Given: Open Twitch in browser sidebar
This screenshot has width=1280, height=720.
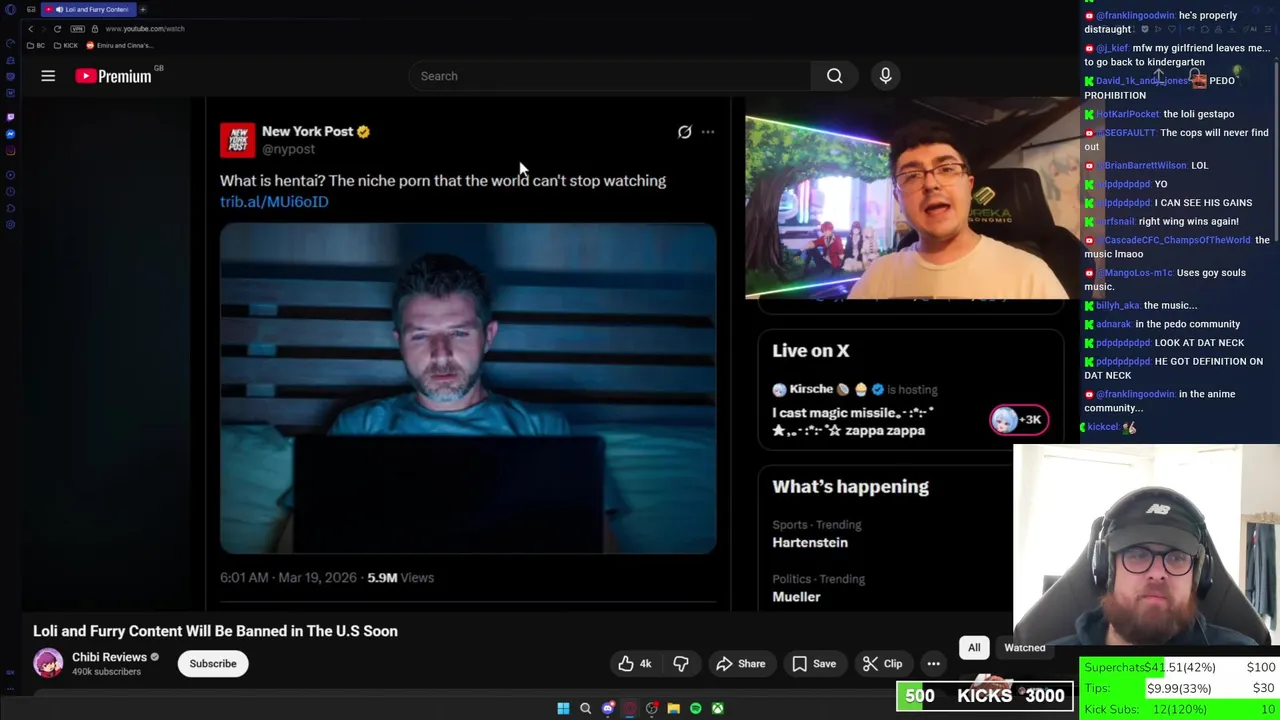Looking at the screenshot, I should (x=11, y=117).
